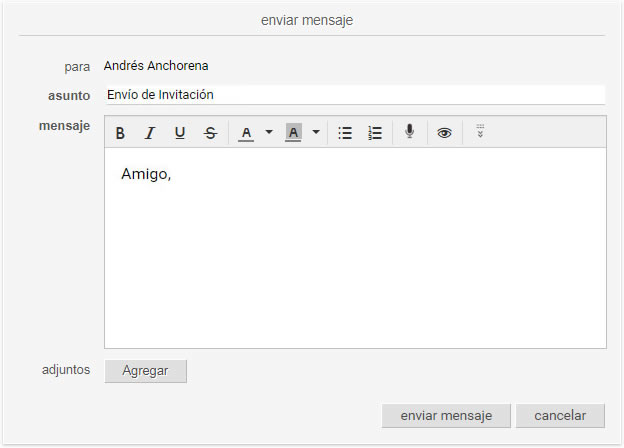Cancel the message with cancelar button
Image resolution: width=624 pixels, height=448 pixels.
pos(560,416)
